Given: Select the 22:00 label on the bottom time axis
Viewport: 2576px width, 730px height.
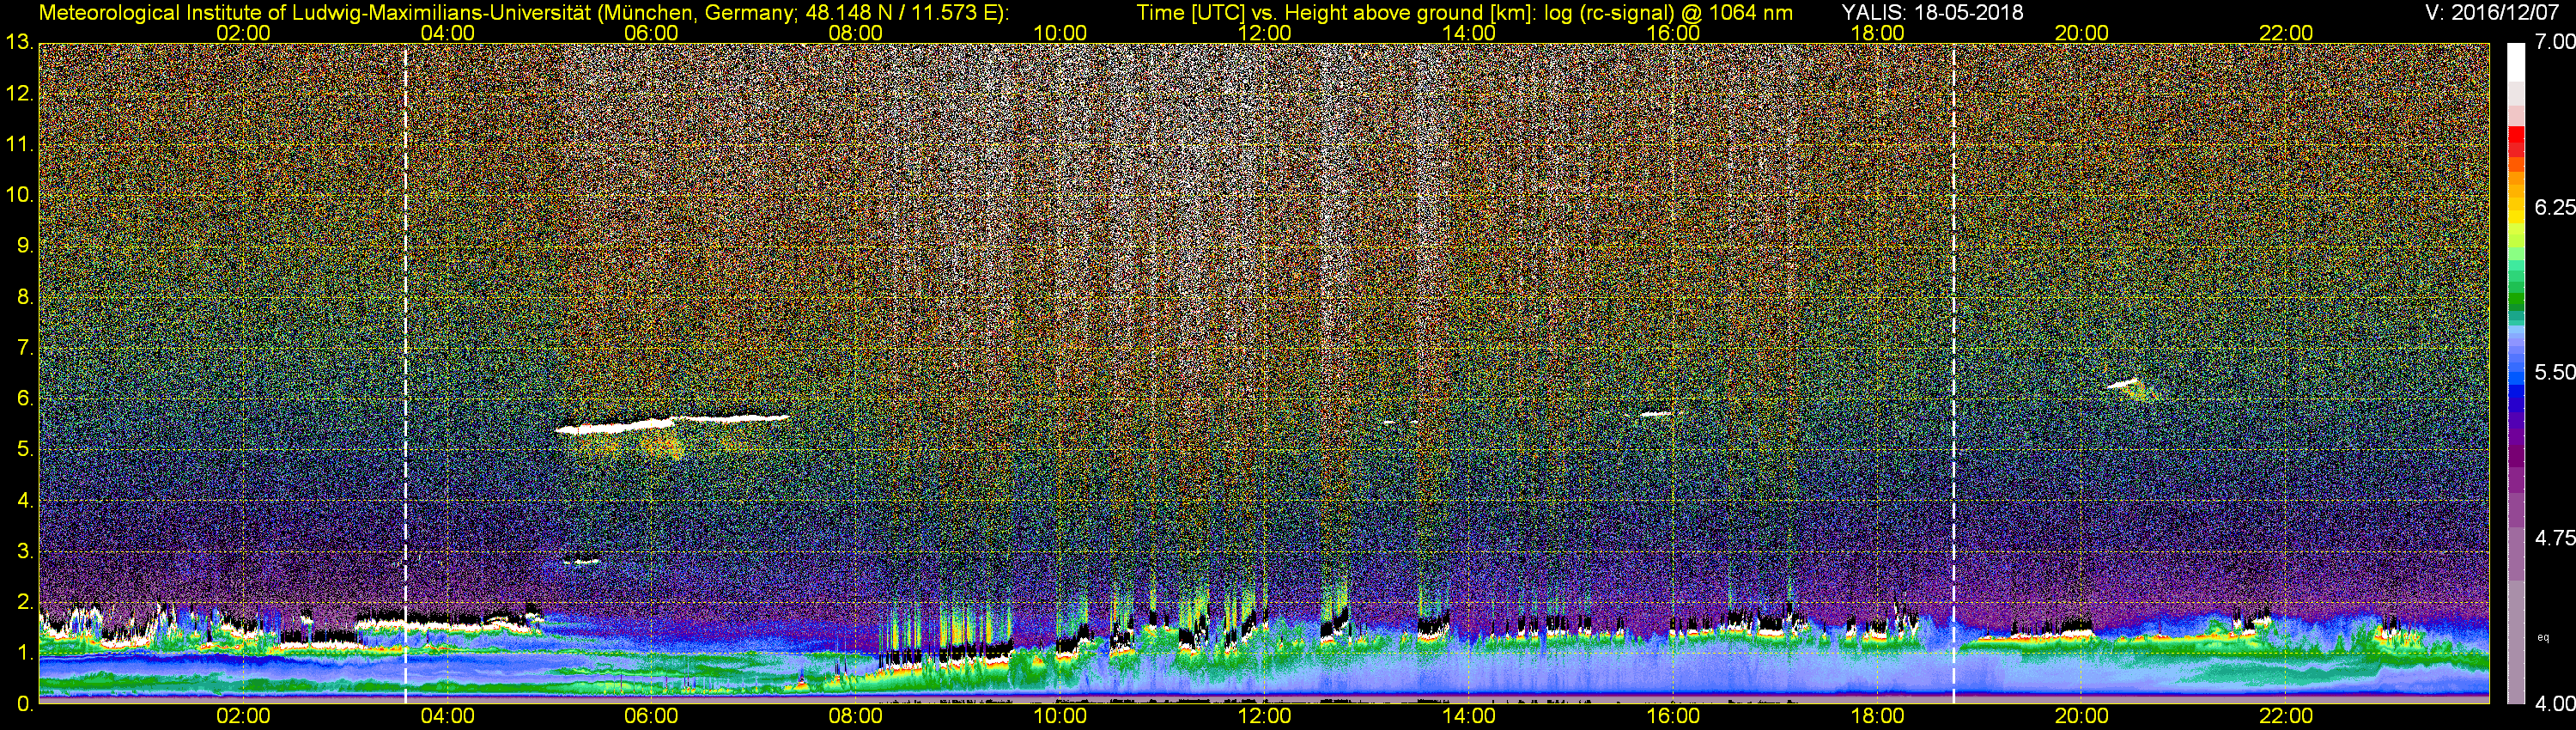Looking at the screenshot, I should (2286, 716).
